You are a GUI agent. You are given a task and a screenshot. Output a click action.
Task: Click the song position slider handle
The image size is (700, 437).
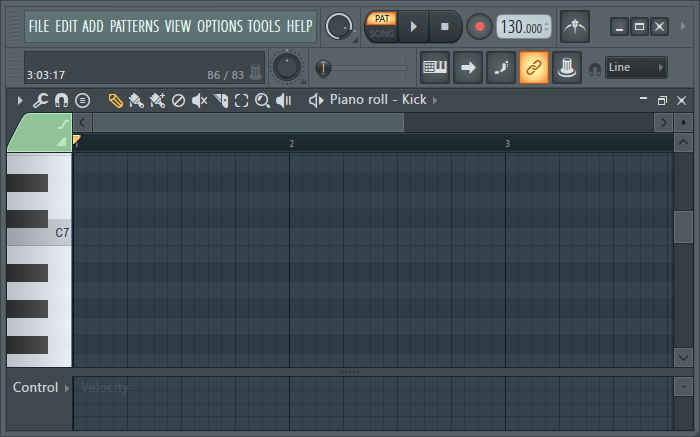coord(323,68)
